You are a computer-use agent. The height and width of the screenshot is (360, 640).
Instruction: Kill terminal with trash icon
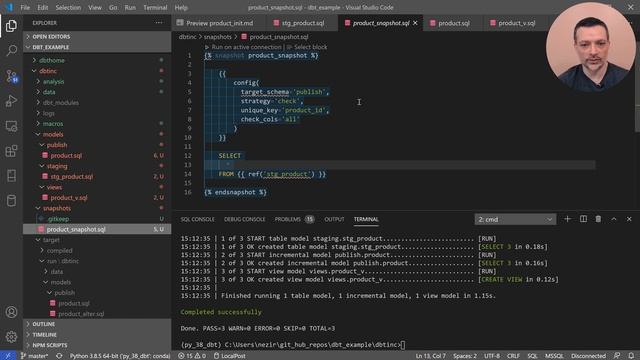(x=598, y=219)
